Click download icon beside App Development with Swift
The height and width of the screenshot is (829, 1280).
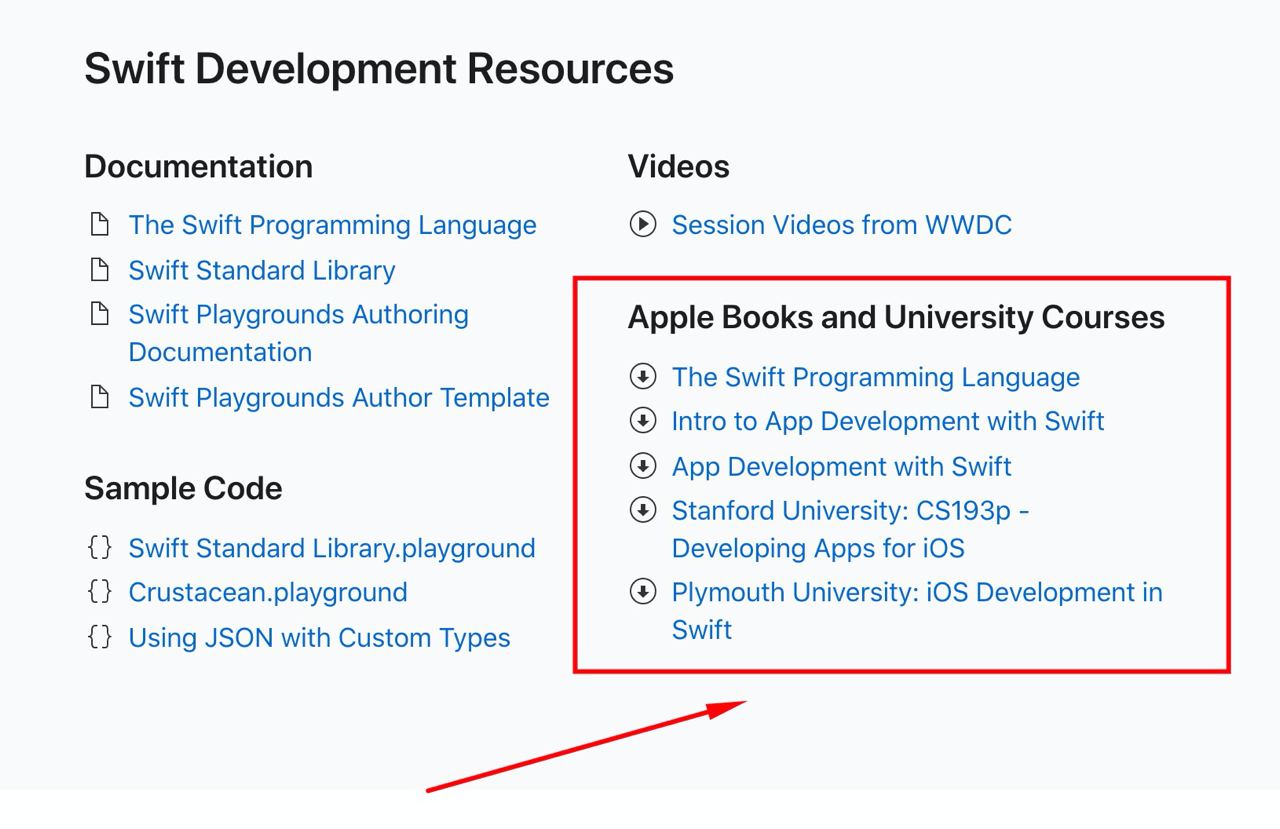643,466
